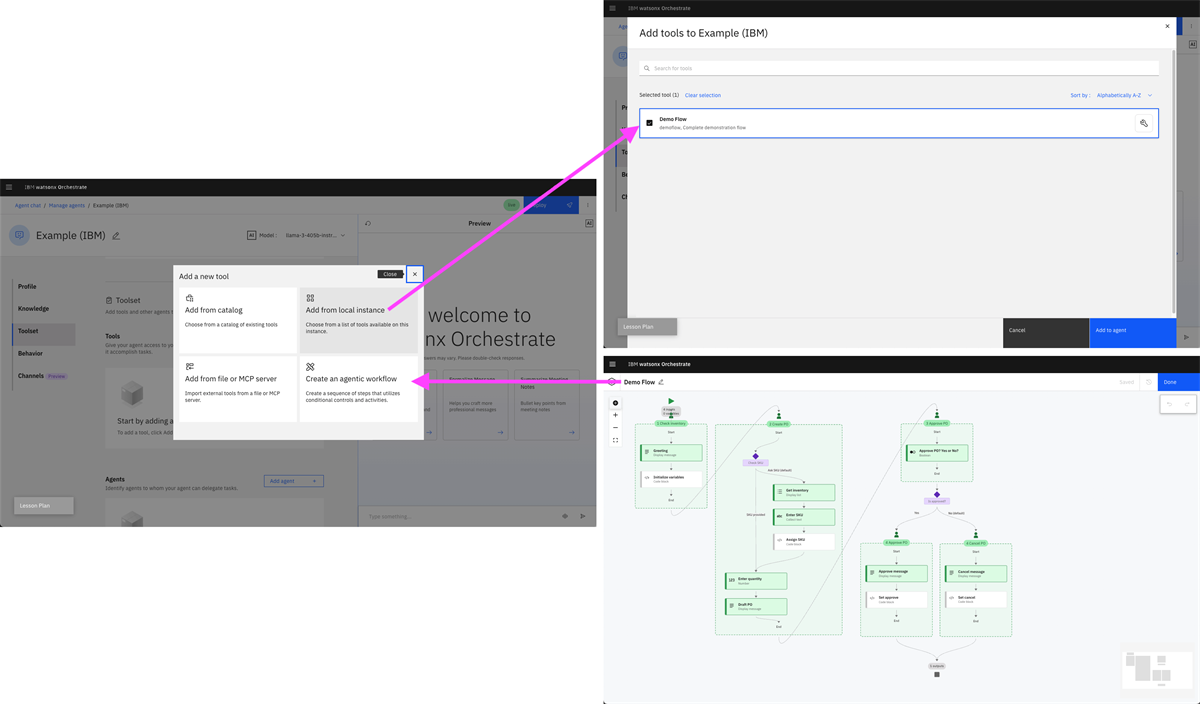The height and width of the screenshot is (704, 1200).
Task: Click the Add agent button
Action: pos(293,481)
